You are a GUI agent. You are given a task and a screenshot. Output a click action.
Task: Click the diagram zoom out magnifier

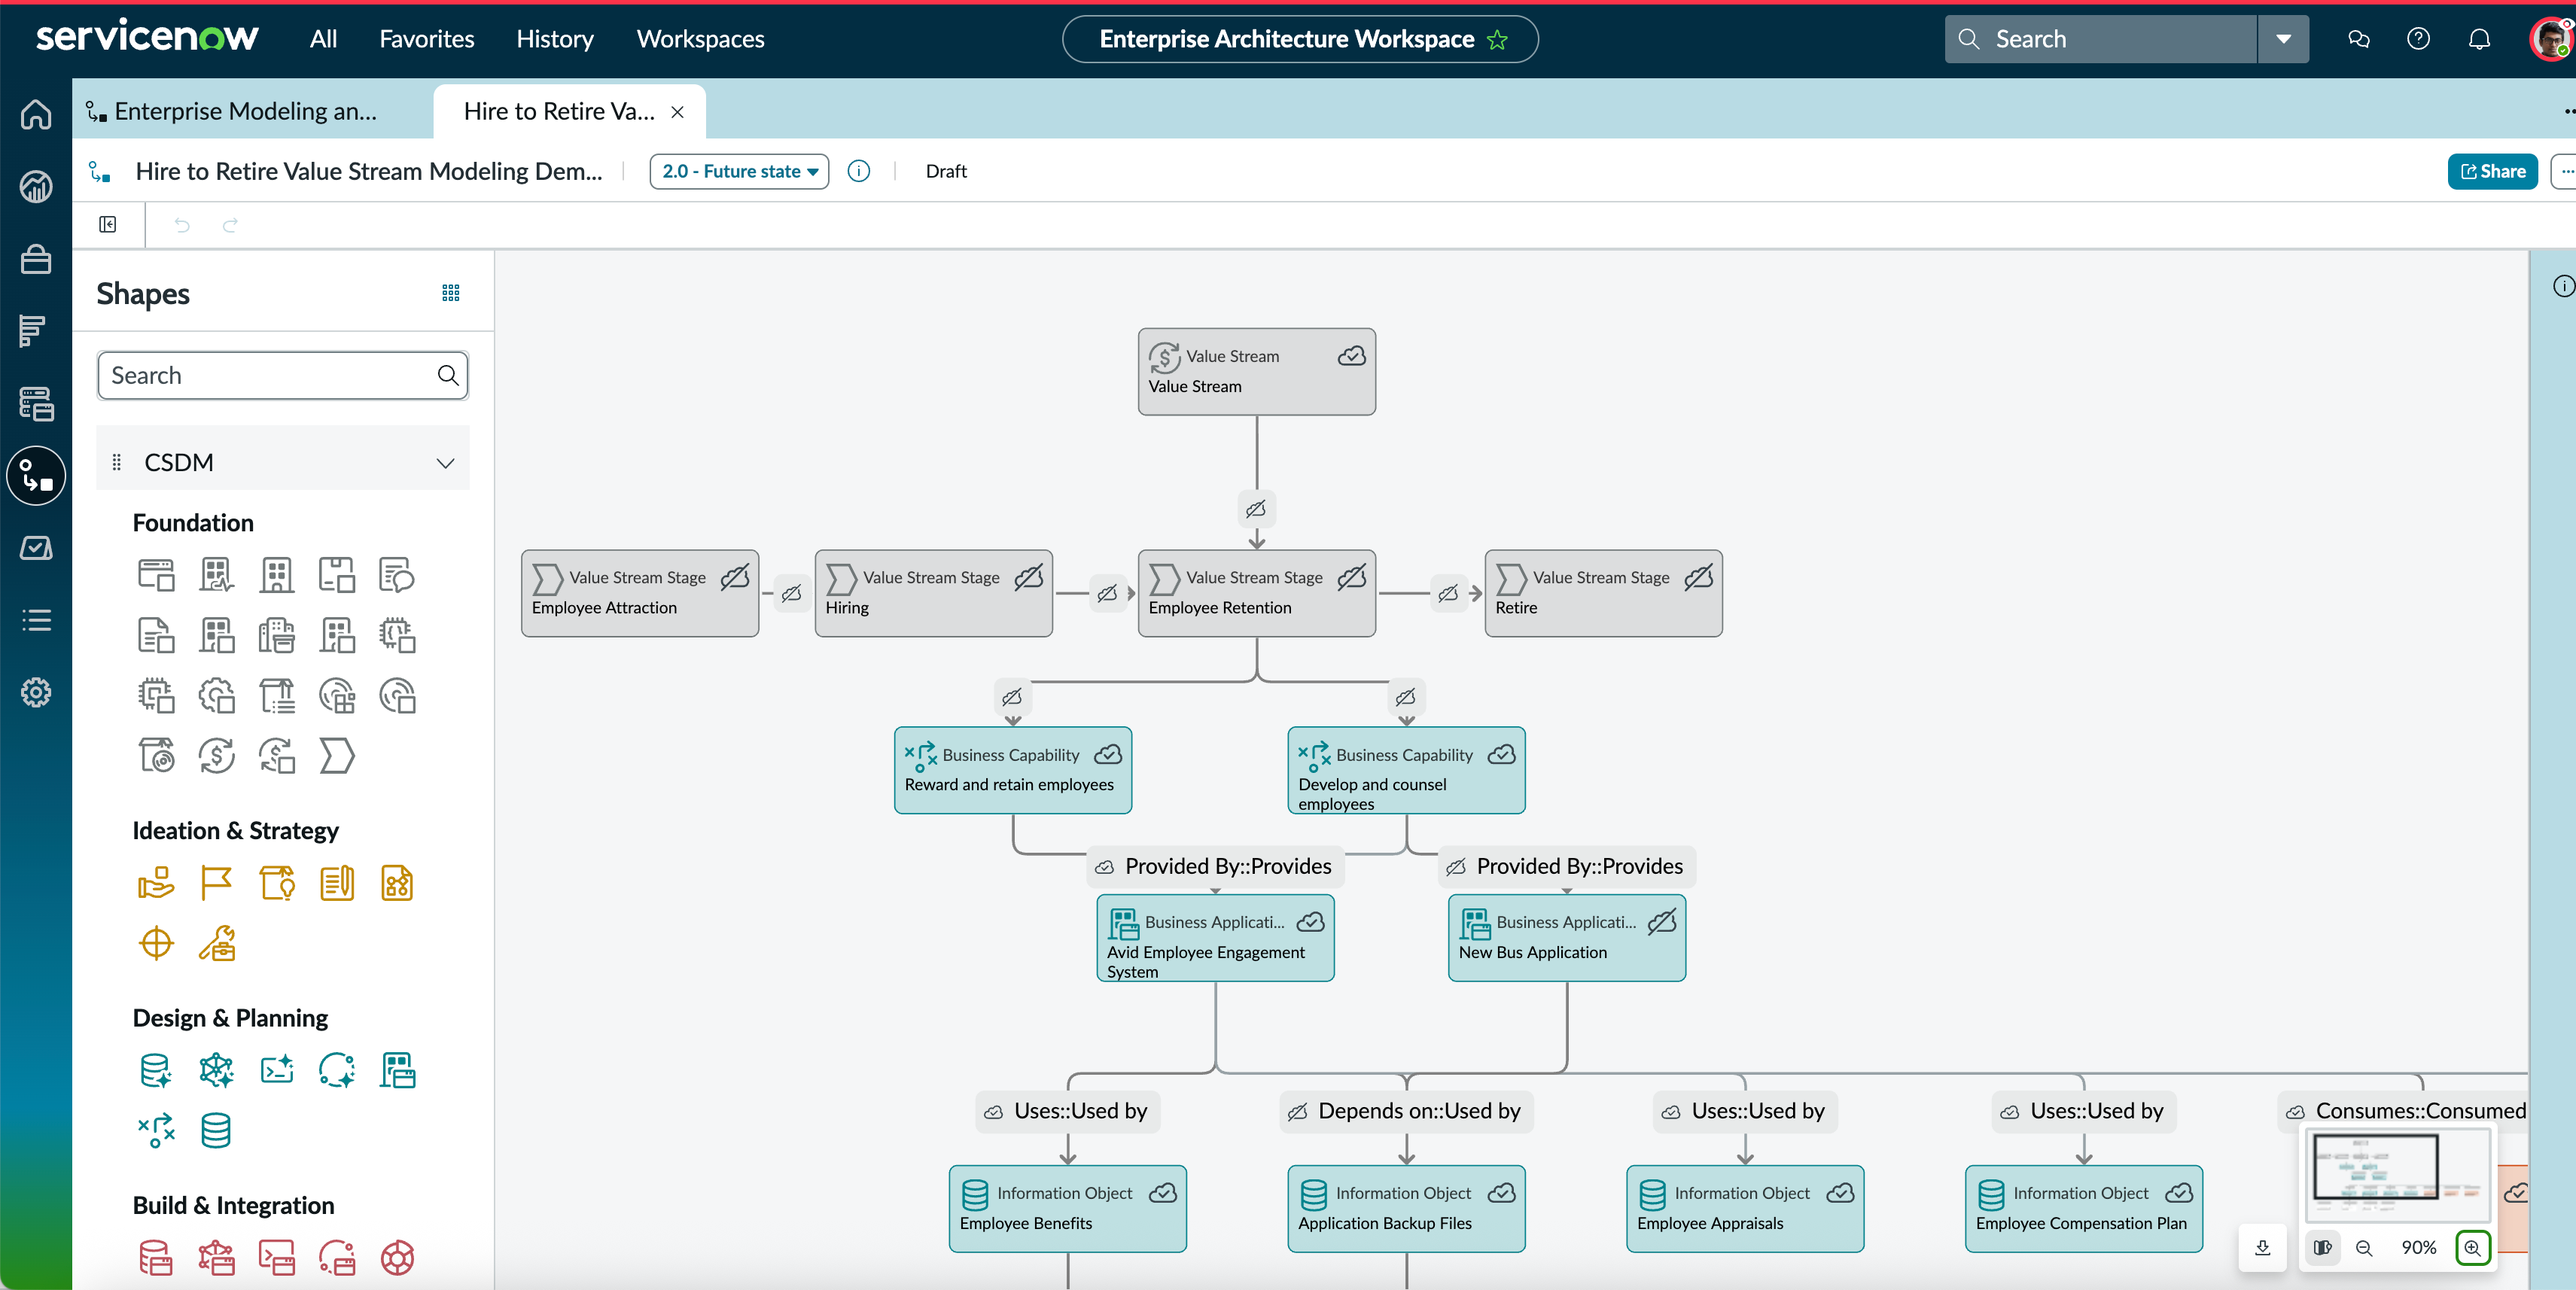[x=2364, y=1247]
